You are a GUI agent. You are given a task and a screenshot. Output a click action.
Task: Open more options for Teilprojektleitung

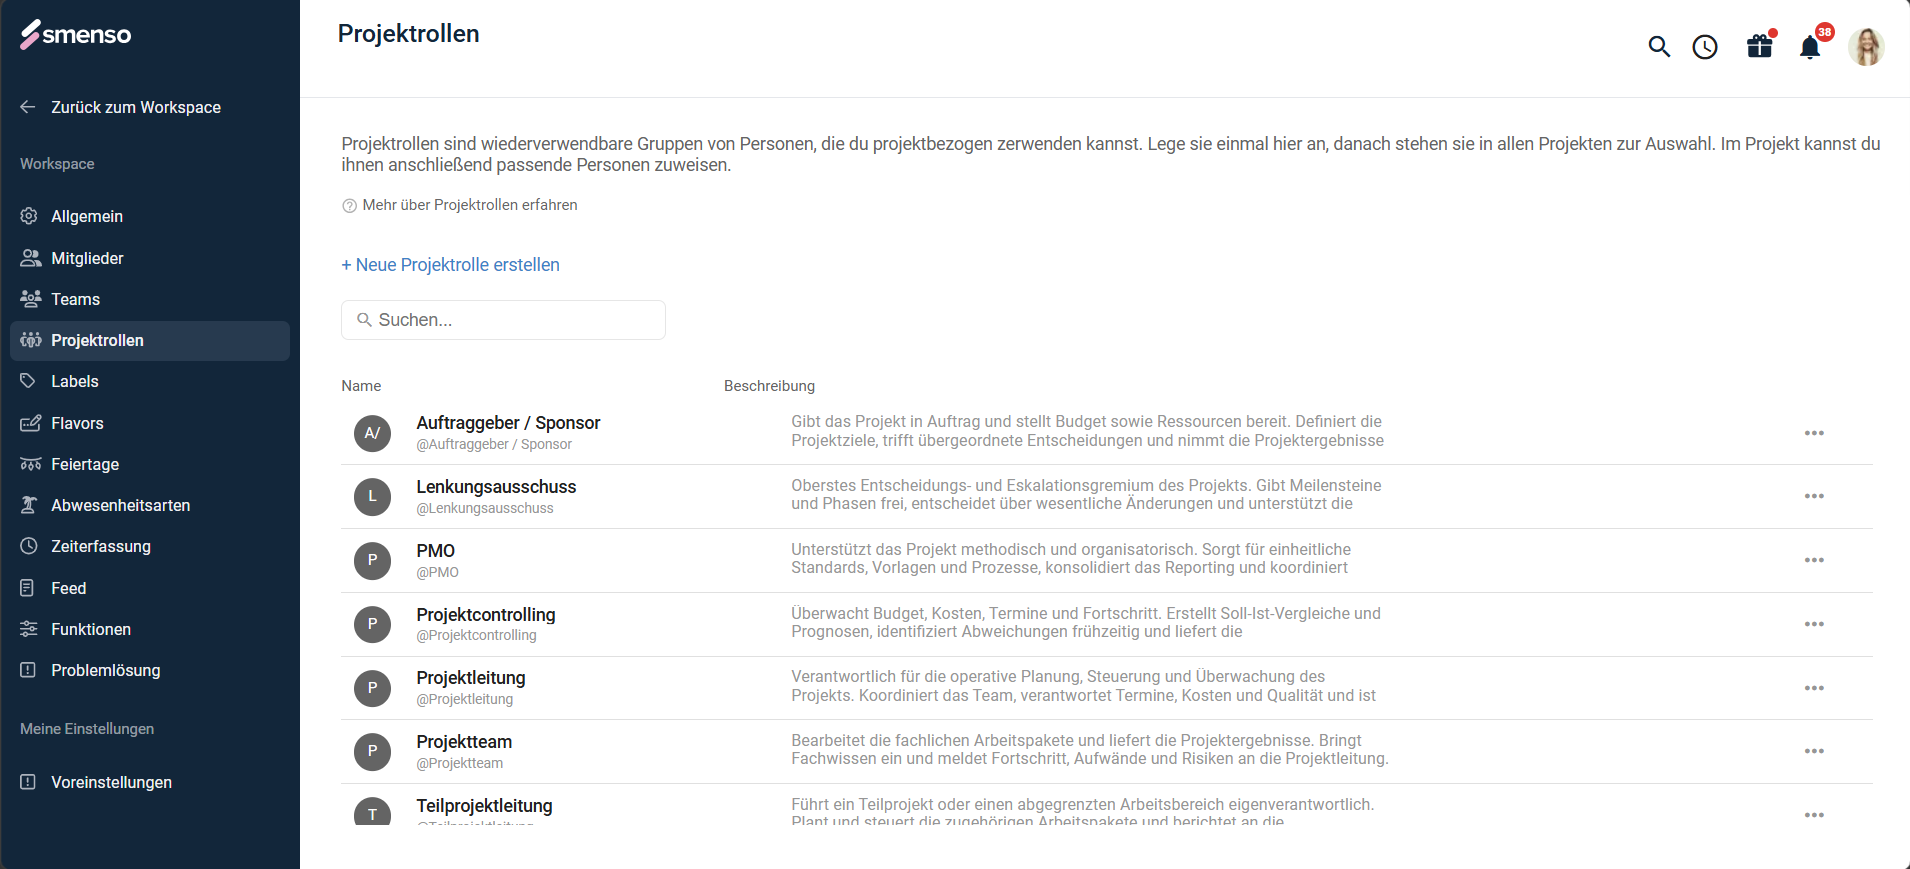pyautogui.click(x=1814, y=815)
